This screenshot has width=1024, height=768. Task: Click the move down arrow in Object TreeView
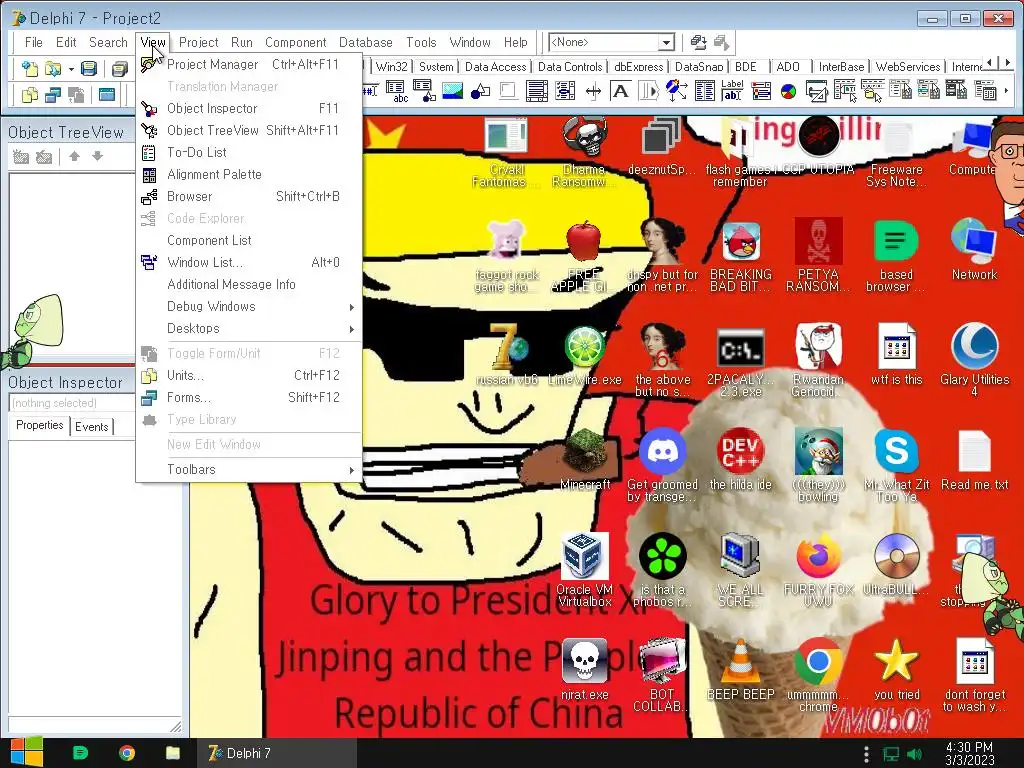97,156
